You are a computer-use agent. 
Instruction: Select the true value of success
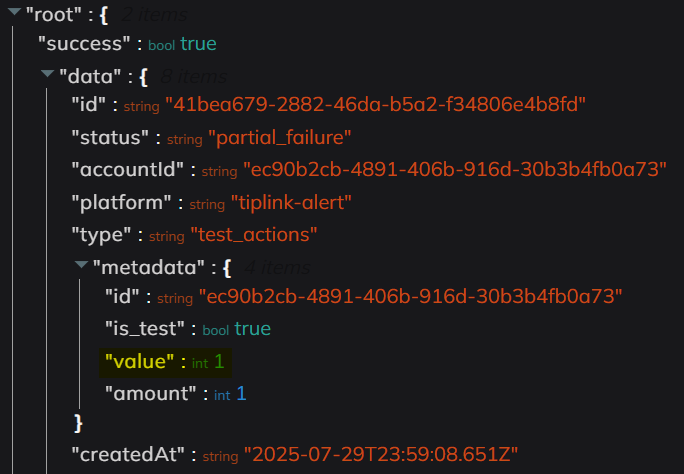click(x=198, y=44)
